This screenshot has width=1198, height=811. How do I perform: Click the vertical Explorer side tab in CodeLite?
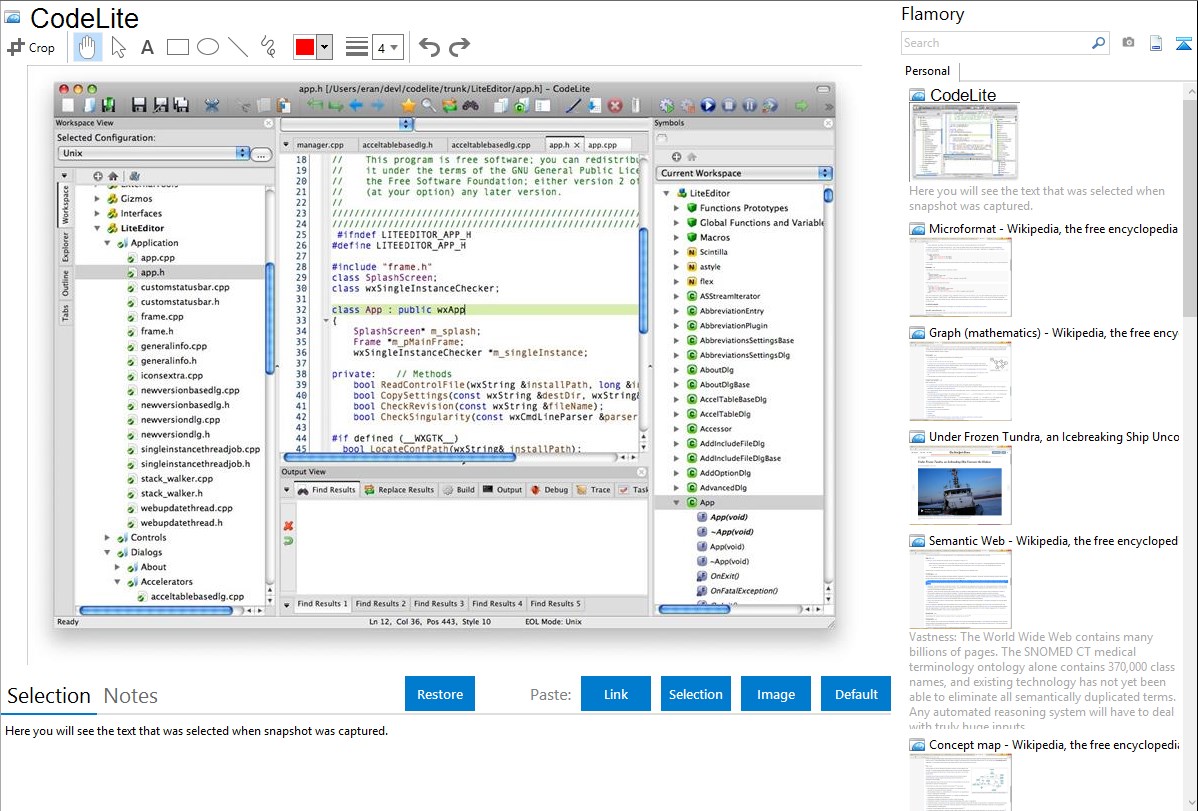pyautogui.click(x=66, y=247)
